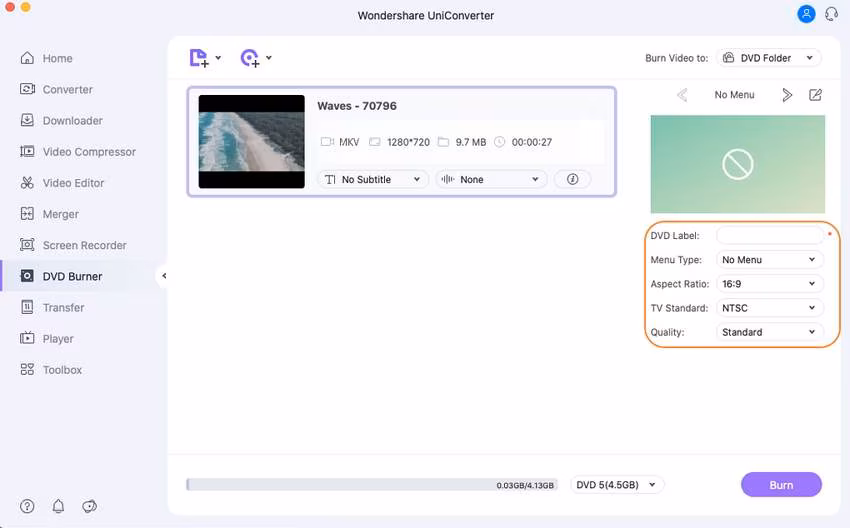850x528 pixels.
Task: Click the Merger icon
Action: tap(27, 214)
